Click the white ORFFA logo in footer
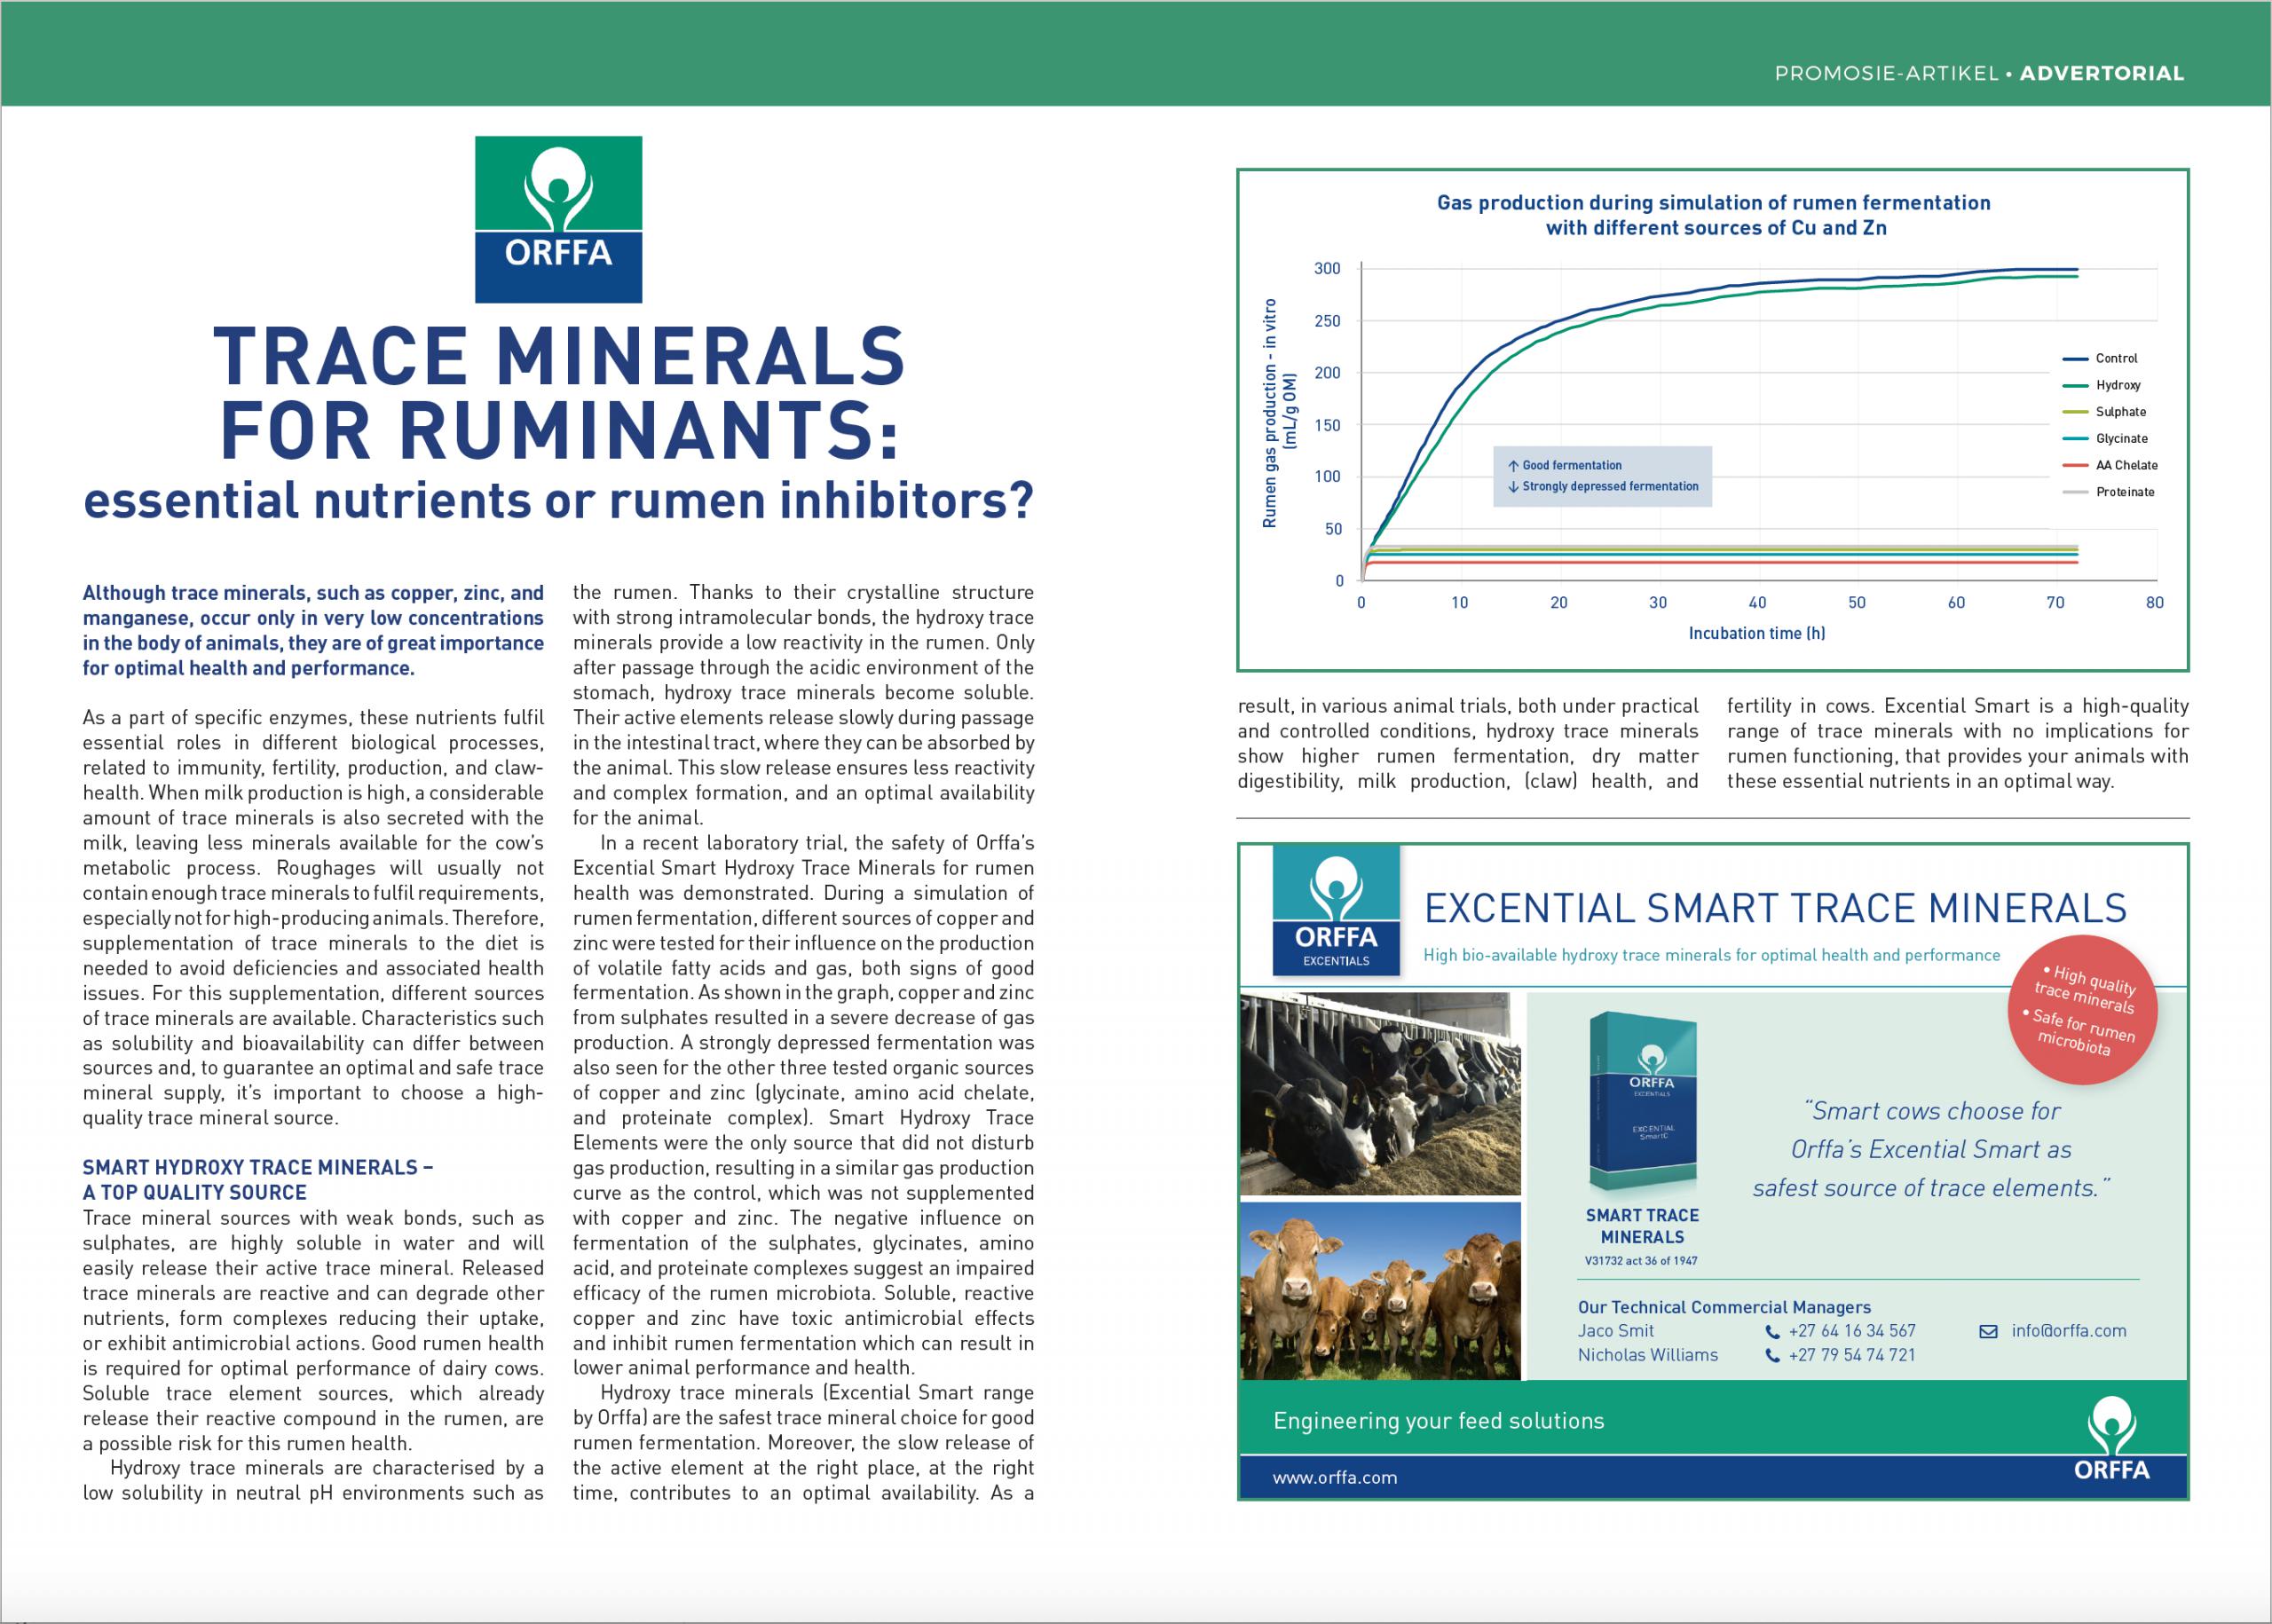This screenshot has width=2272, height=1624. (2111, 1441)
